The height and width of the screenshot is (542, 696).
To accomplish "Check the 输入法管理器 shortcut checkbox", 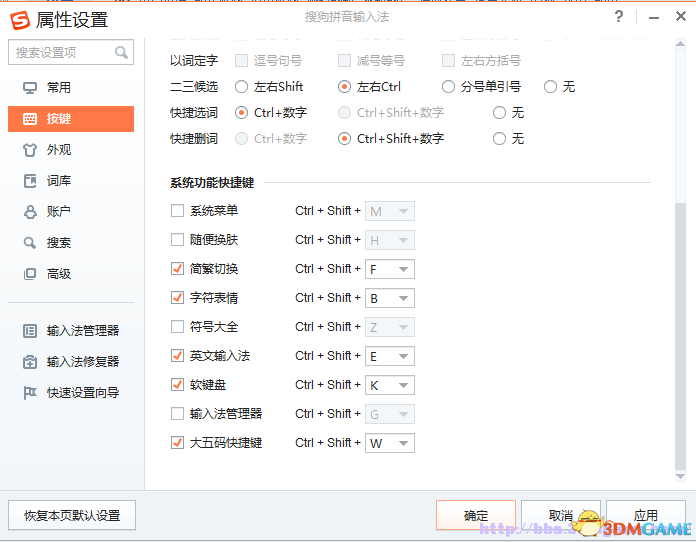I will pyautogui.click(x=178, y=414).
